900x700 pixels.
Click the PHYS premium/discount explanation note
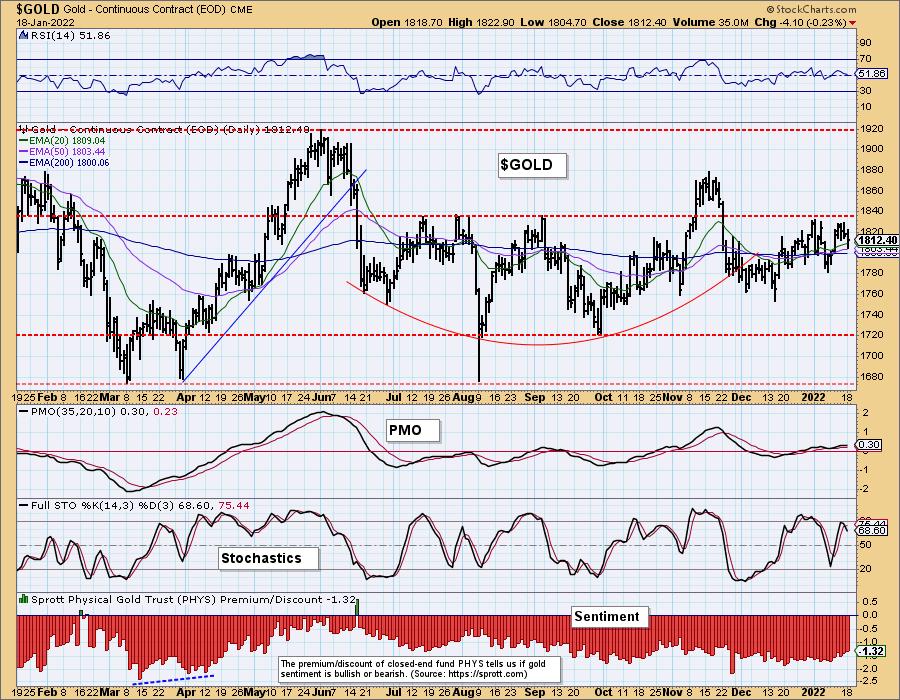coord(420,669)
